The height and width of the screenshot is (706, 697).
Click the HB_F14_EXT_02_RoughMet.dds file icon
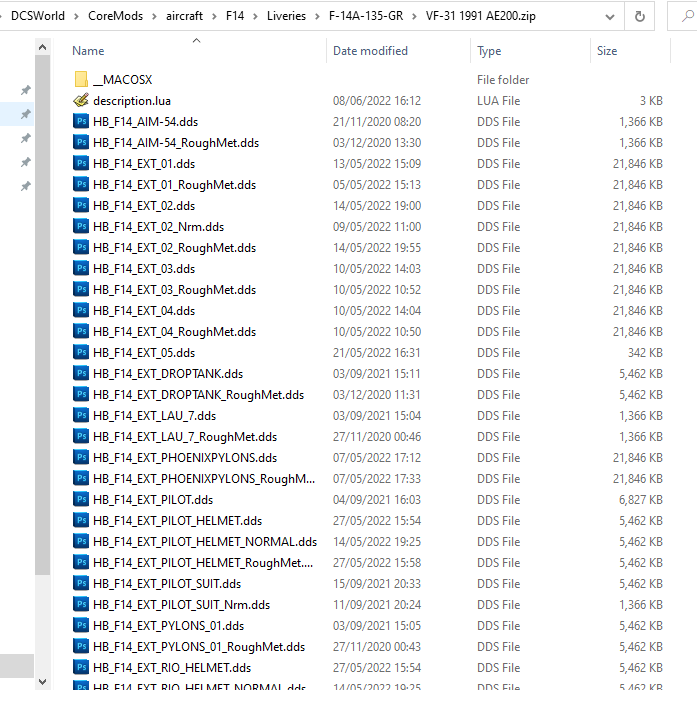pos(81,248)
